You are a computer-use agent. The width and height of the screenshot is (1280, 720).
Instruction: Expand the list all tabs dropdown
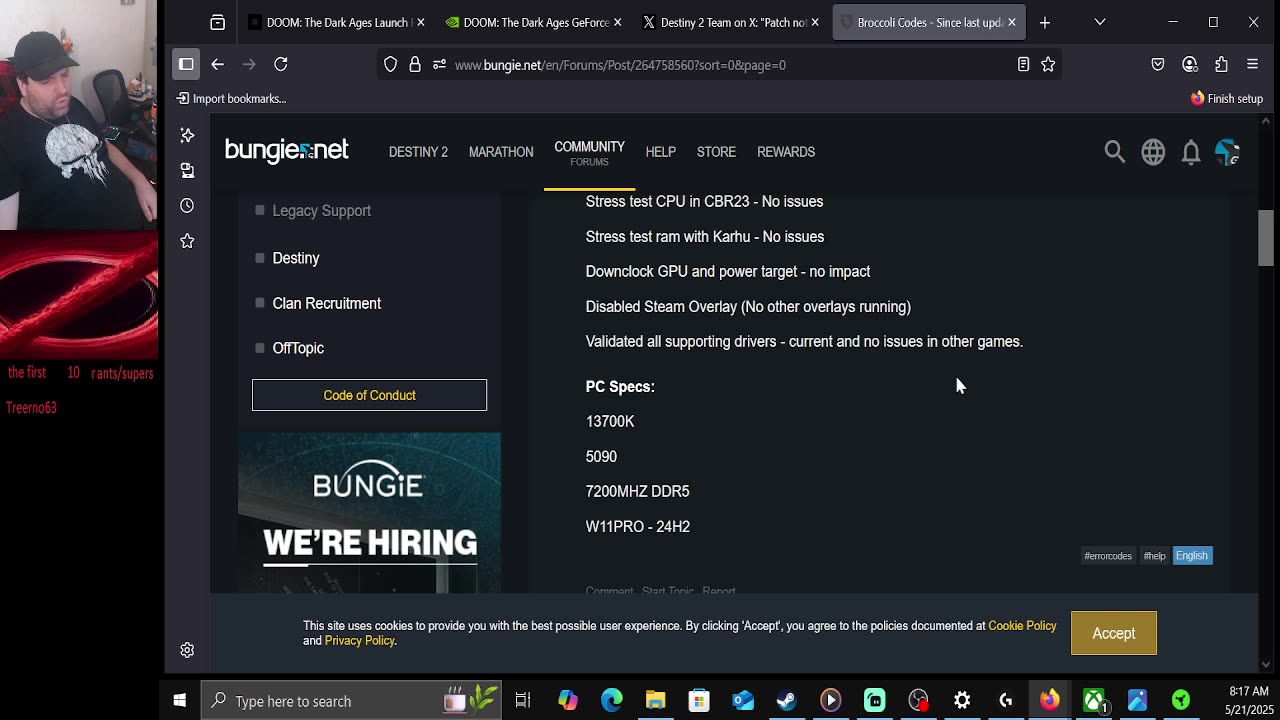pos(1100,22)
